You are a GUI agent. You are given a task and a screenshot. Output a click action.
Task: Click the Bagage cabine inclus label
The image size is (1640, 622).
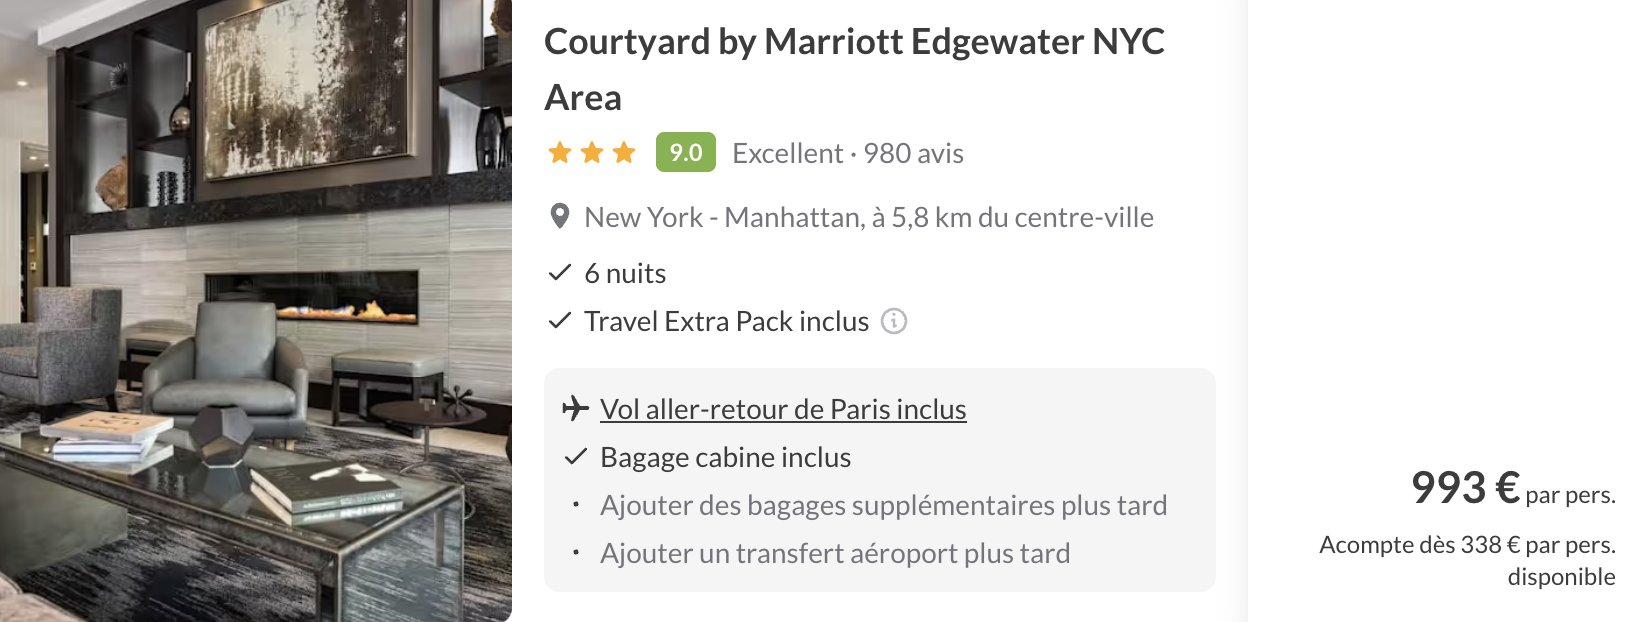pyautogui.click(x=725, y=457)
